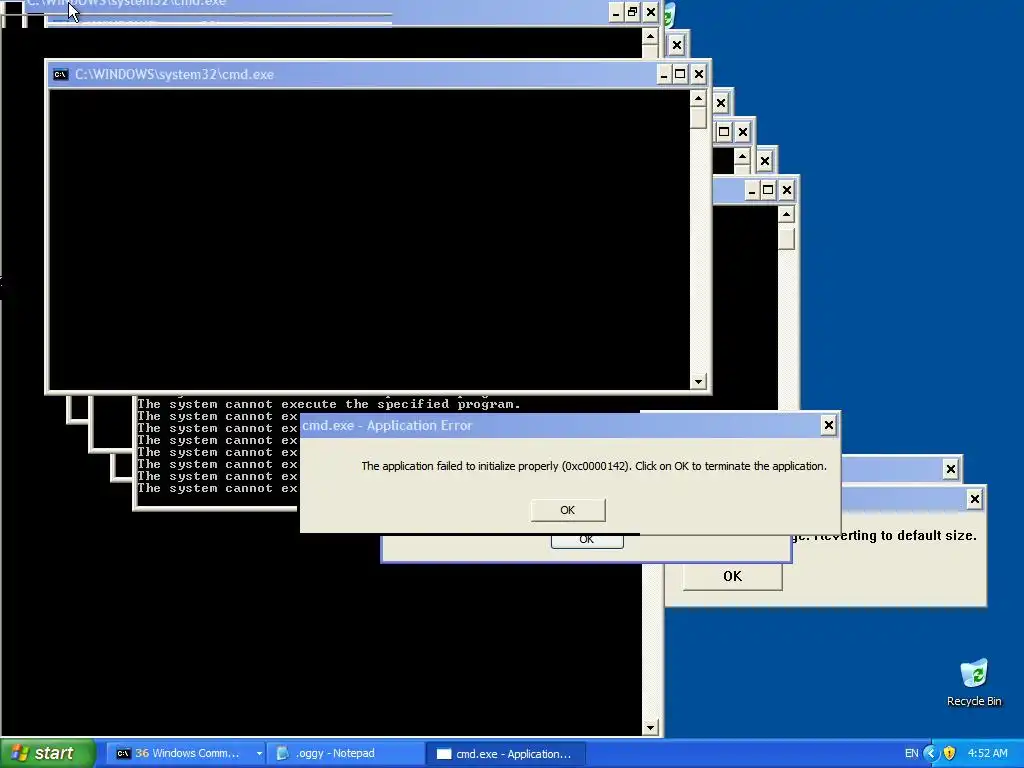Screen dimensions: 1024x768
Task: Click the maximized cmd window's scroll up arrow
Action: (x=650, y=37)
